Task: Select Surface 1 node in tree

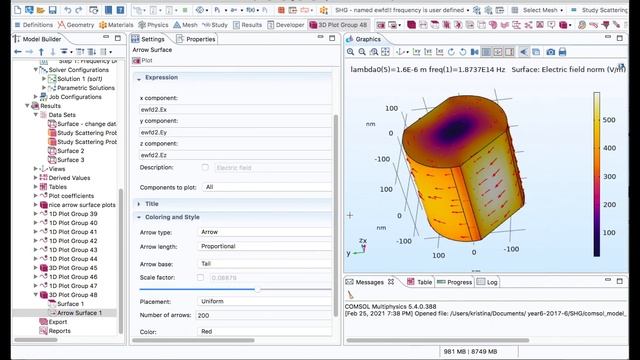Action: (x=66, y=304)
